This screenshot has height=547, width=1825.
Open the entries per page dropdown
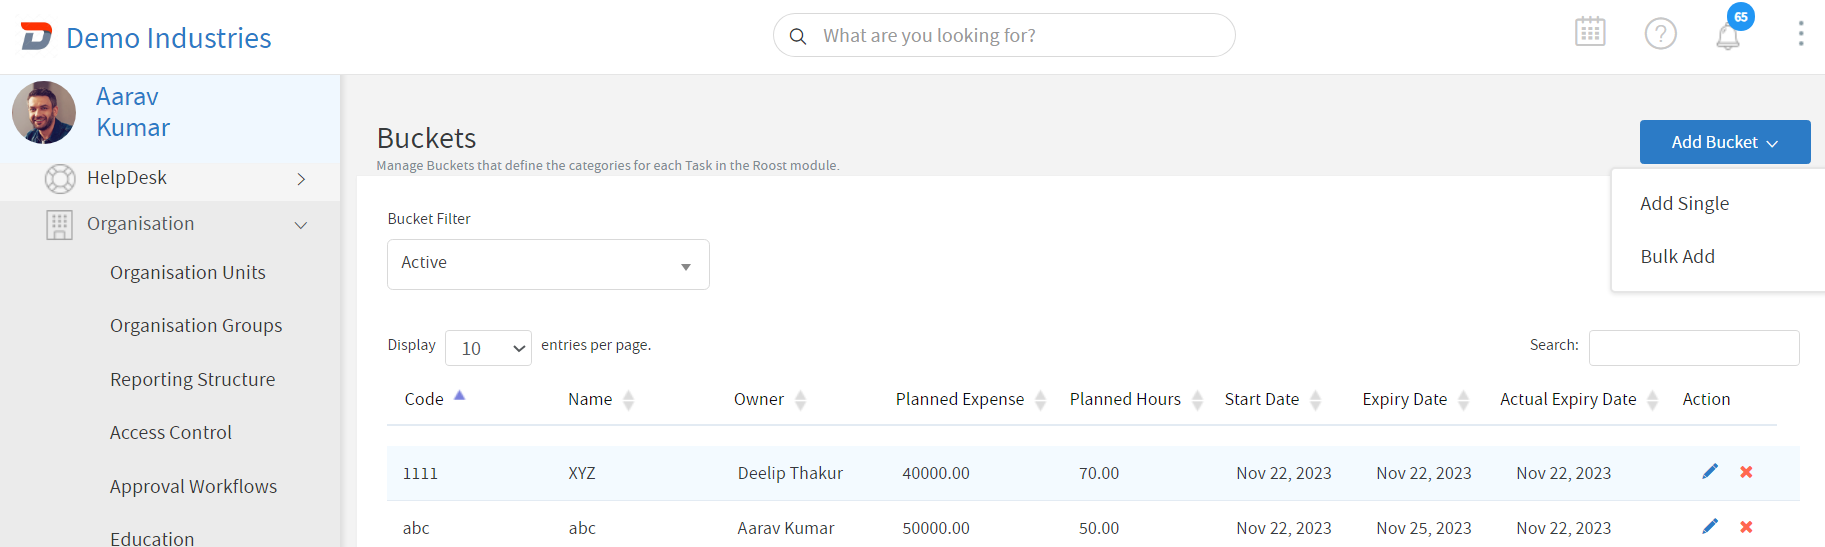point(488,348)
